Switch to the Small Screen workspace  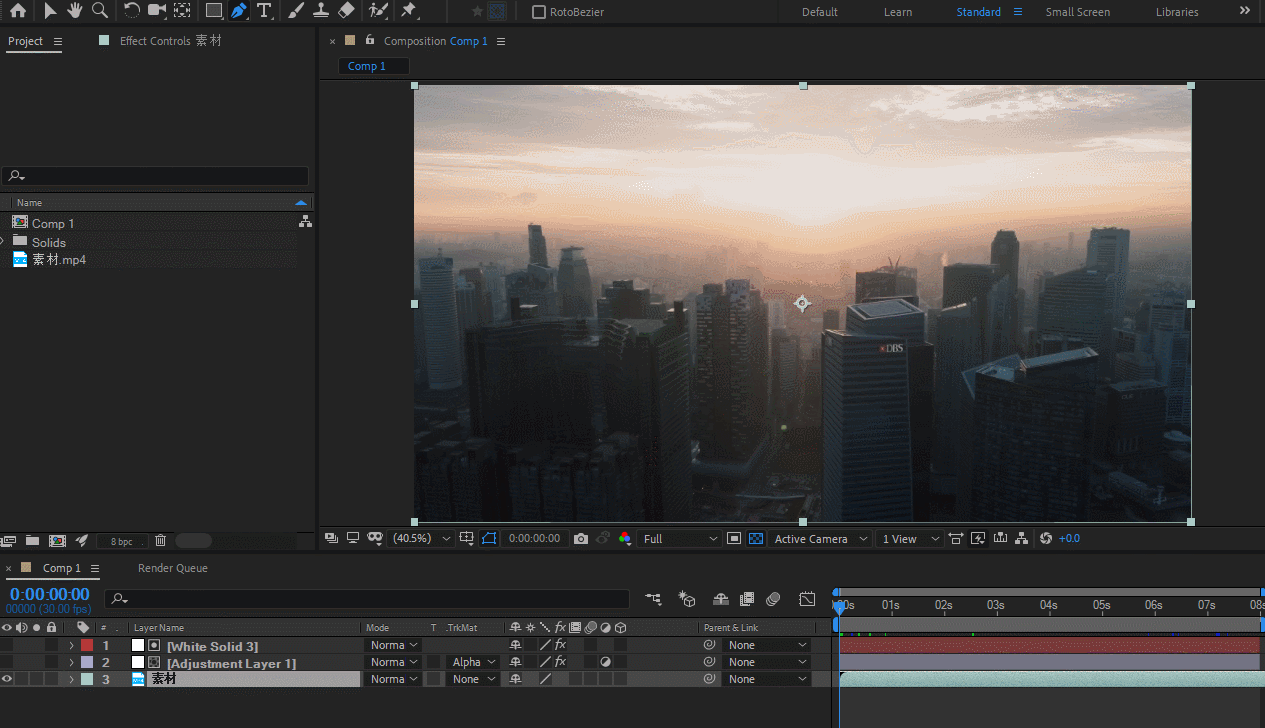click(1078, 12)
